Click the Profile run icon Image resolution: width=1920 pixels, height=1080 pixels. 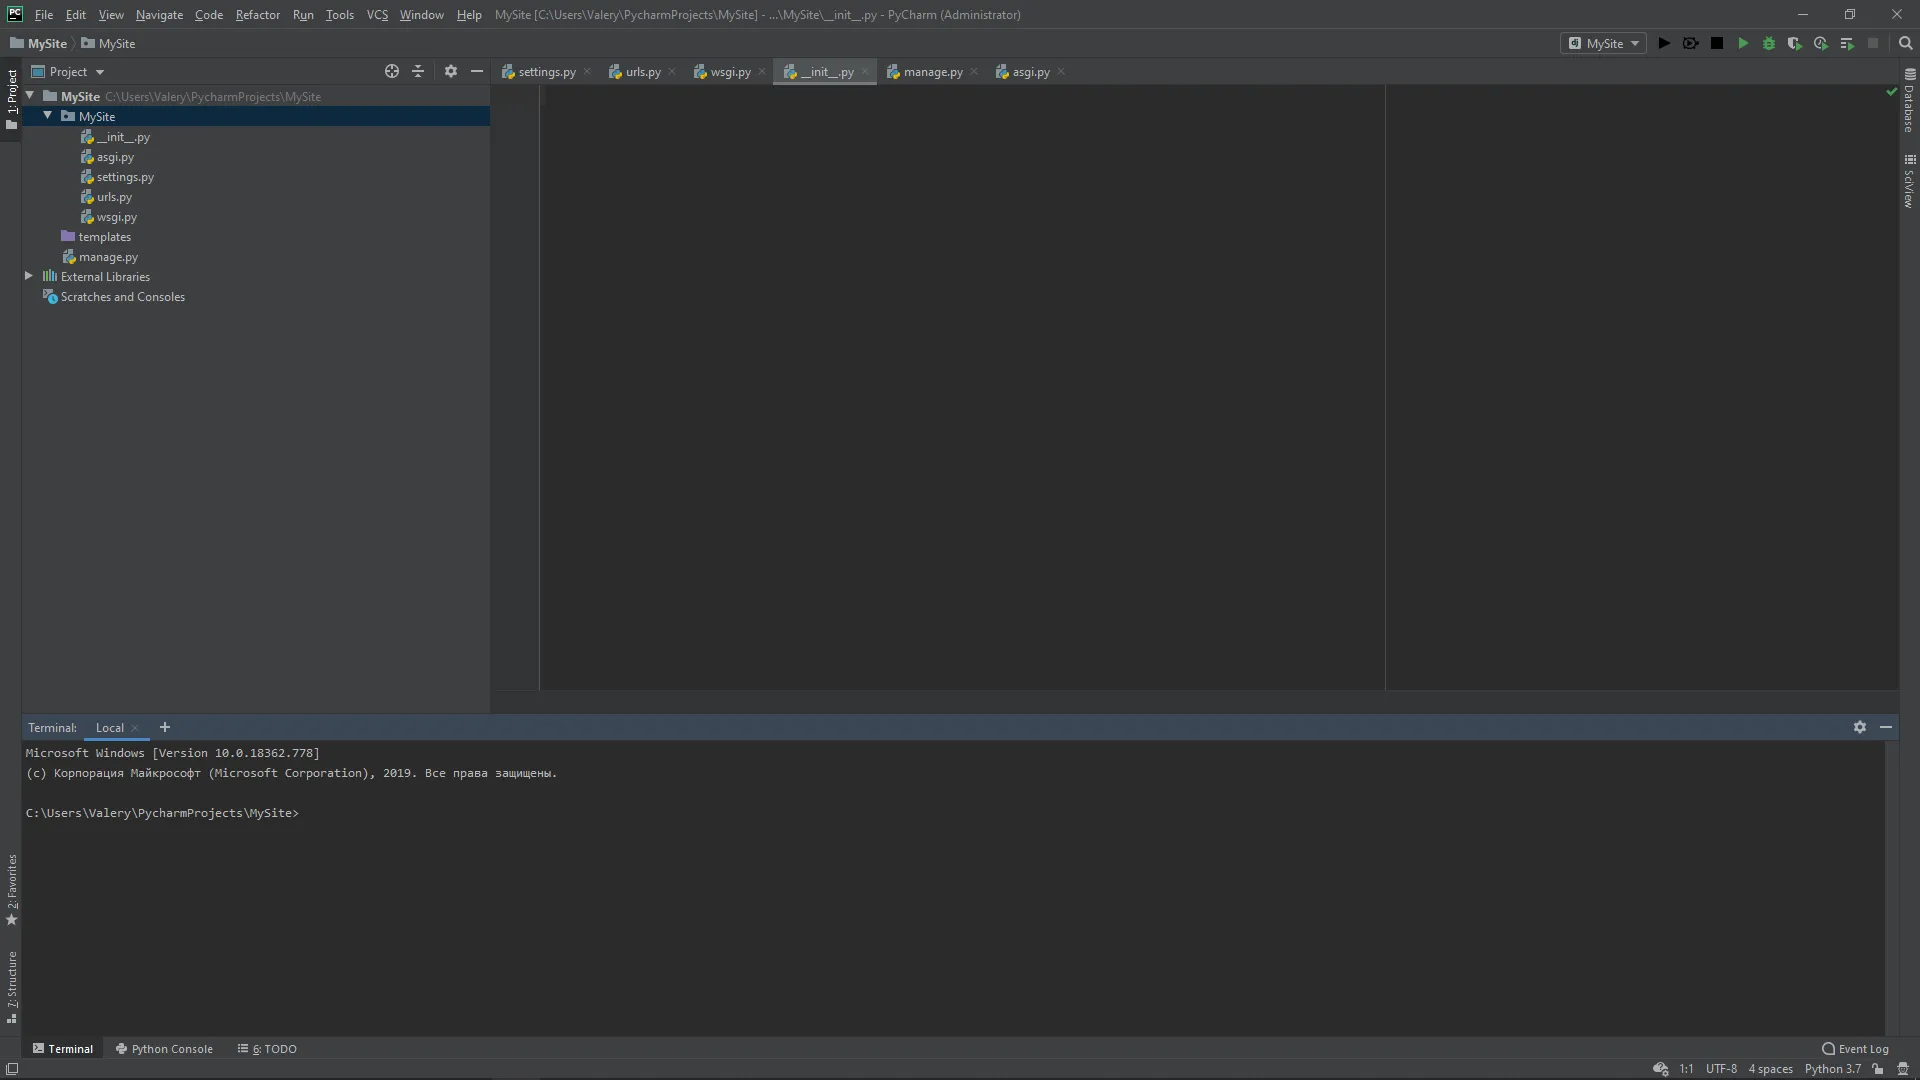1821,43
